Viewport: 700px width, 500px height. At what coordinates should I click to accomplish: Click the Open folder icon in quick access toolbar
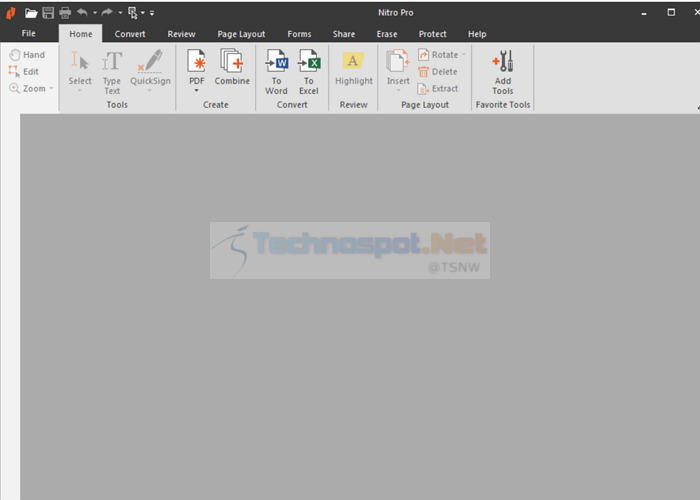pos(31,13)
